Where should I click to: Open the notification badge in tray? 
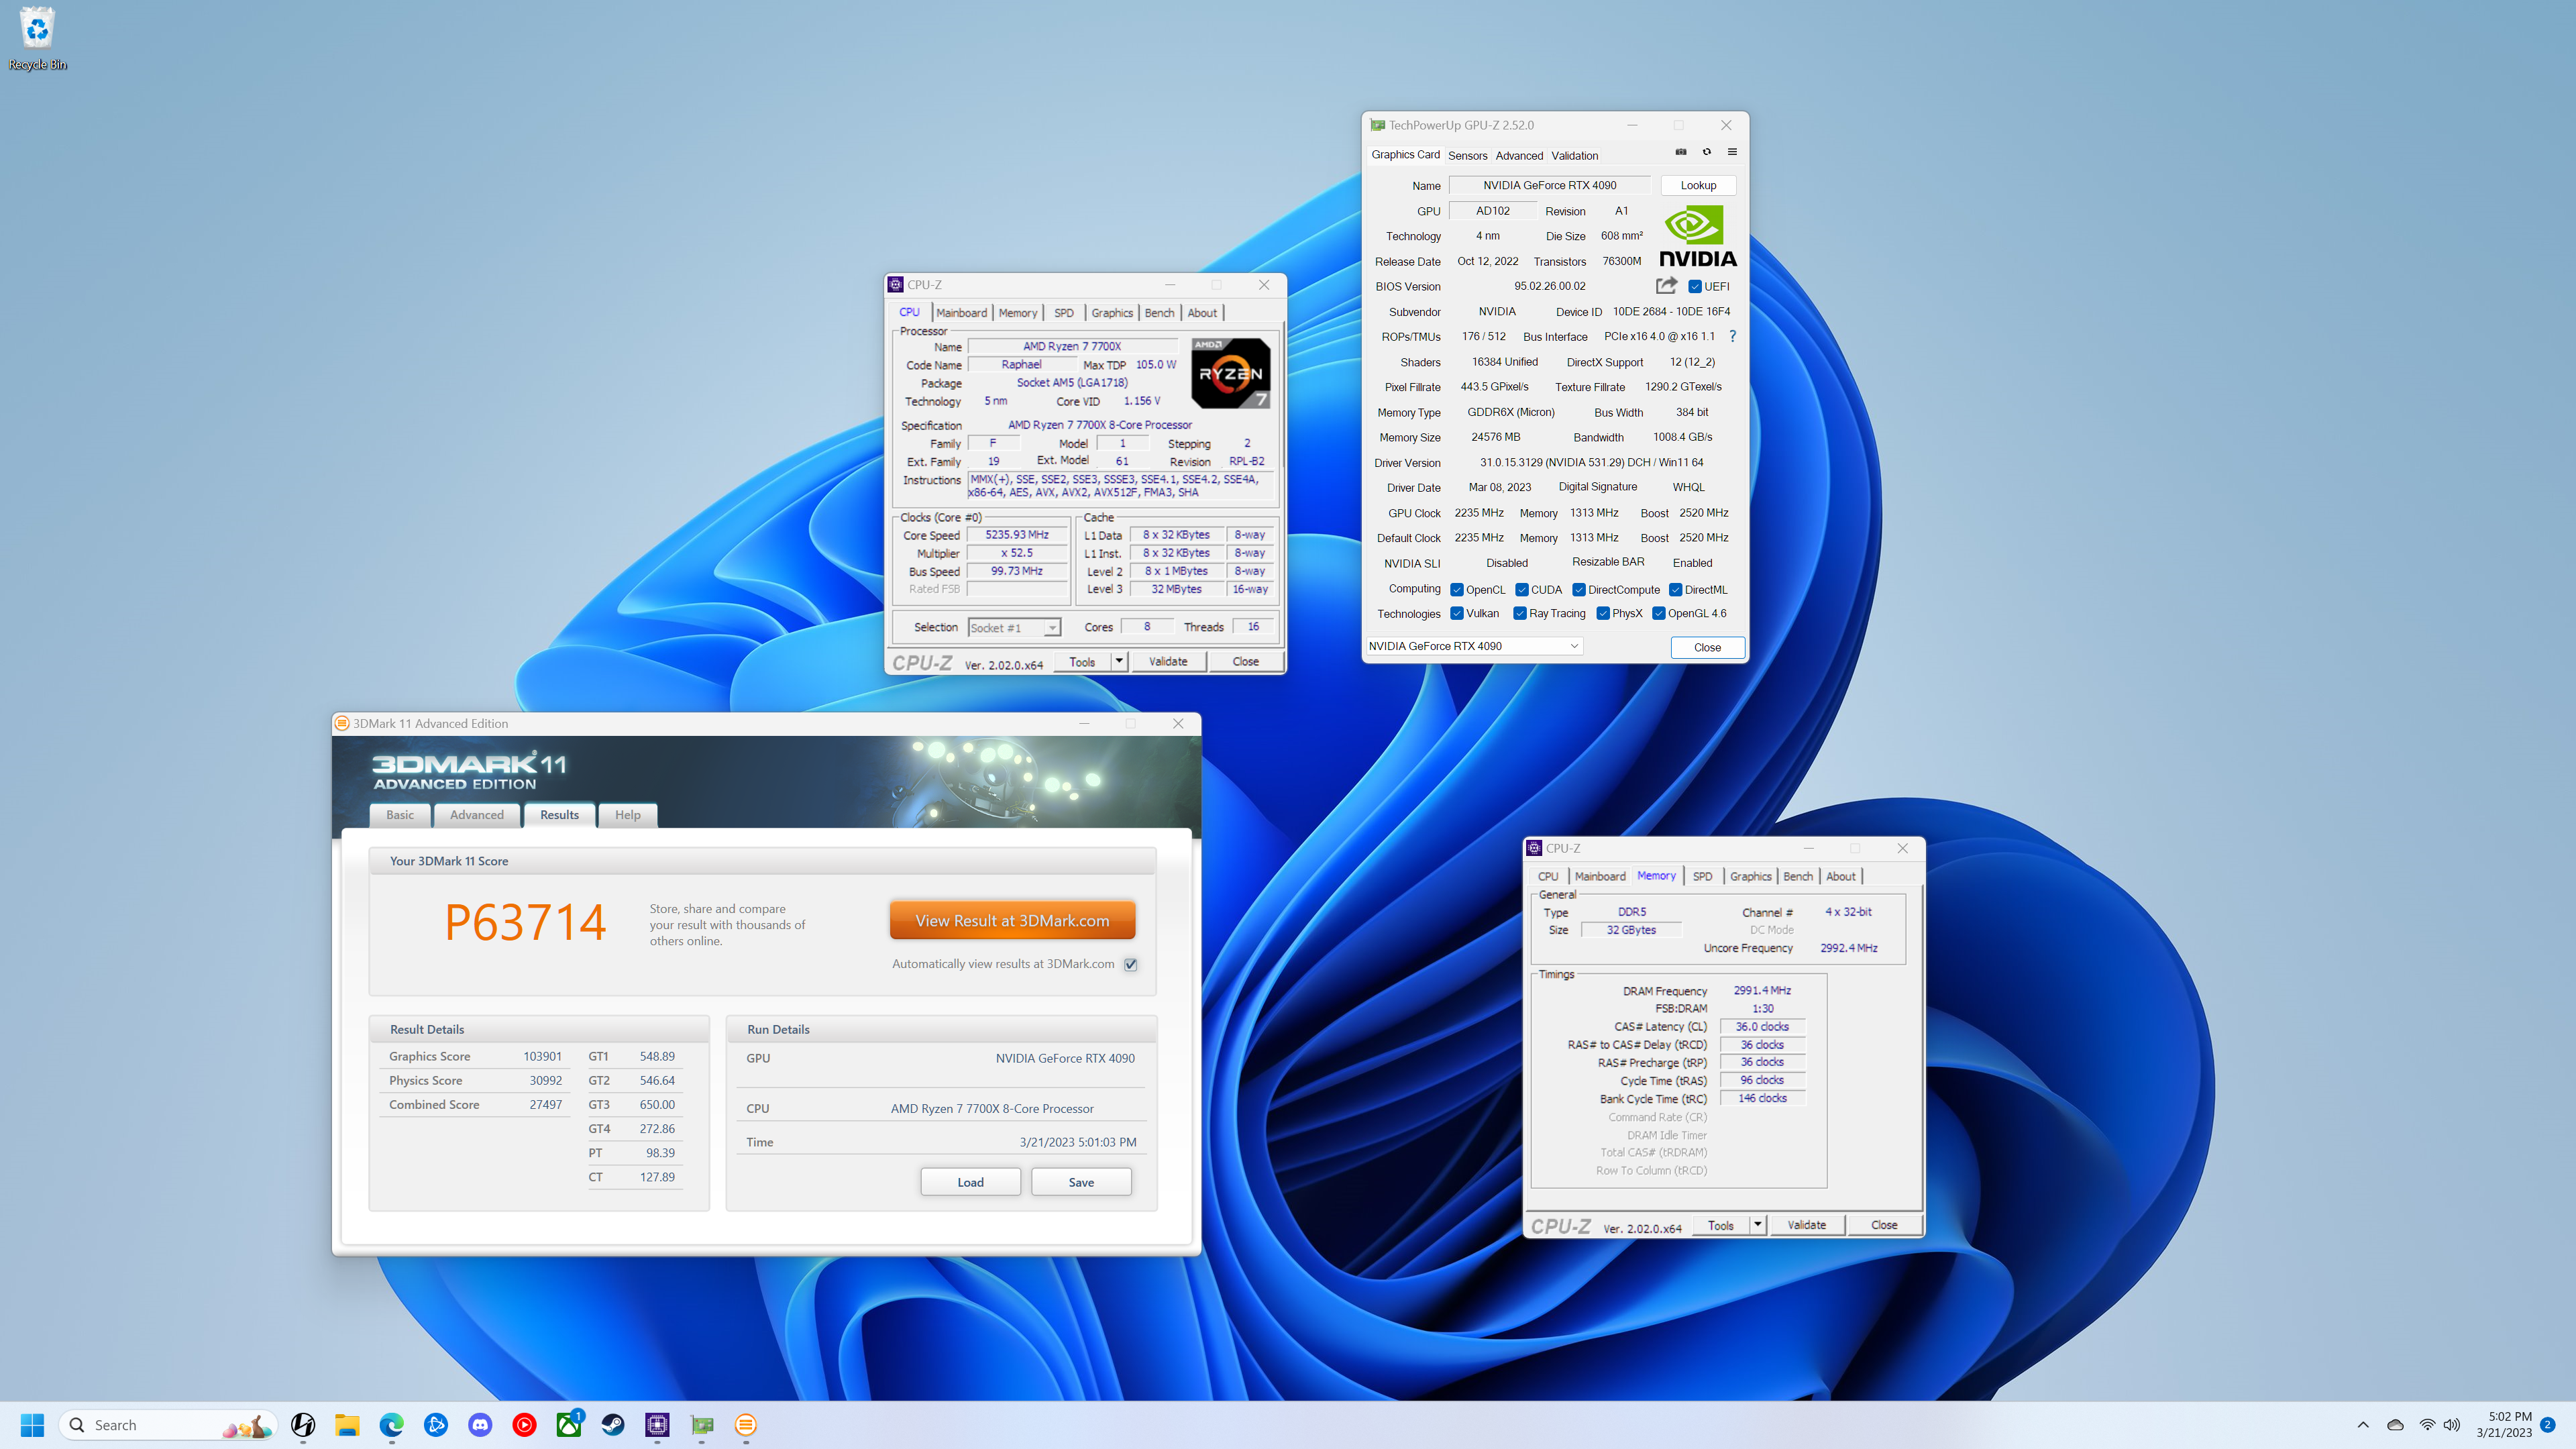(2547, 1425)
